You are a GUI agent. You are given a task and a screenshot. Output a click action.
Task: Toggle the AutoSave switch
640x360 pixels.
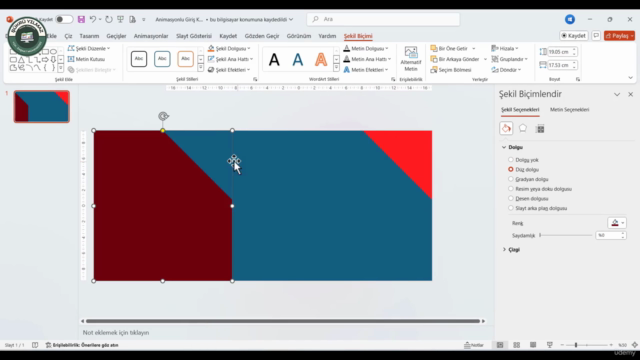tap(64, 19)
